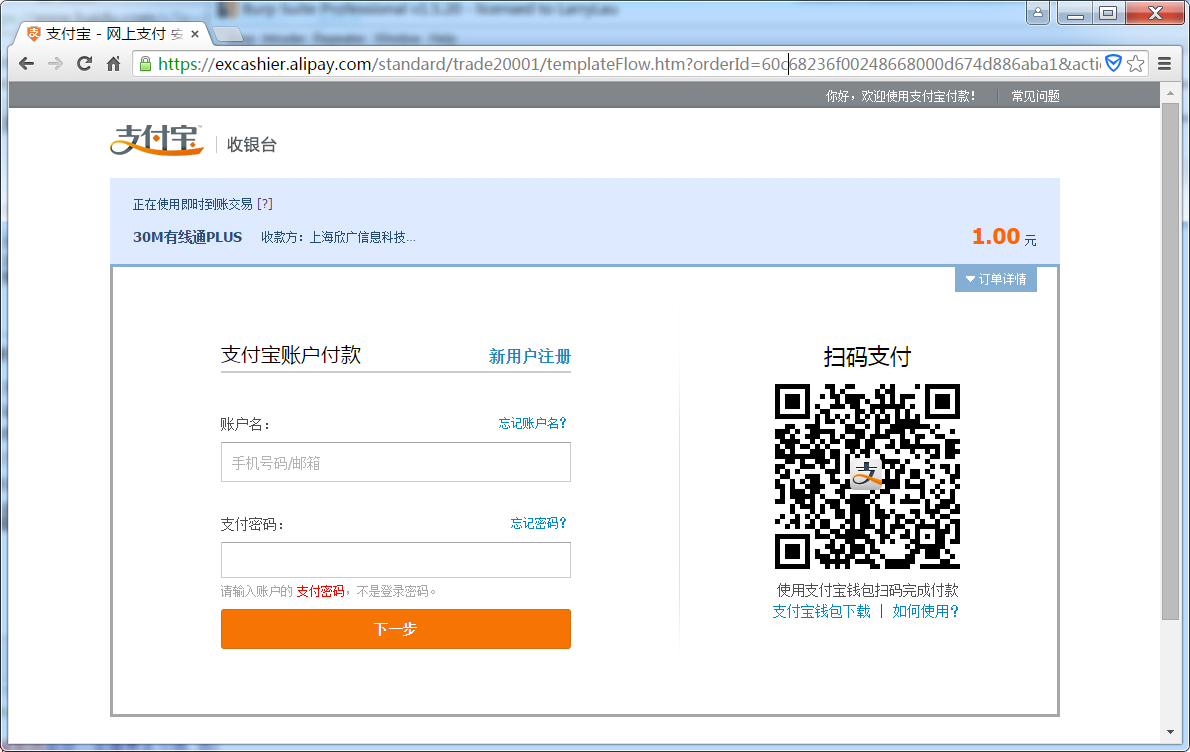Click the vertical scrollbar thumb
The height and width of the screenshot is (752, 1190).
(x=1170, y=361)
